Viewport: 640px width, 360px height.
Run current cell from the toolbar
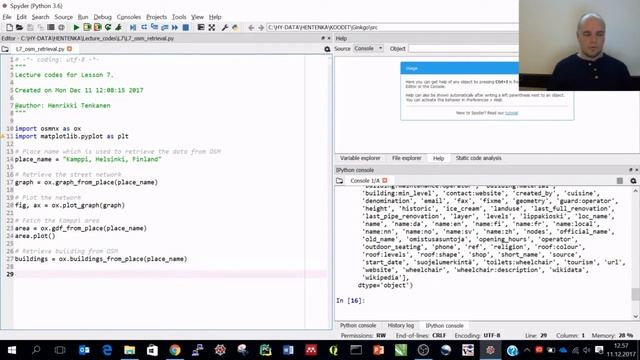(x=87, y=27)
